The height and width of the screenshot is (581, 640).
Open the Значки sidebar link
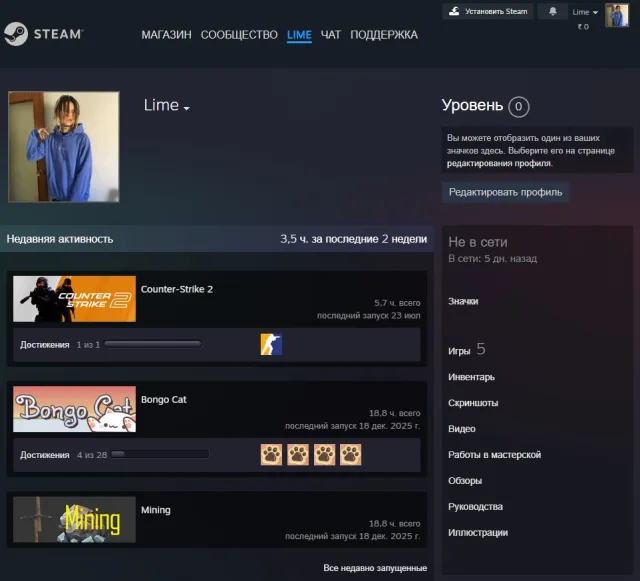pos(463,301)
